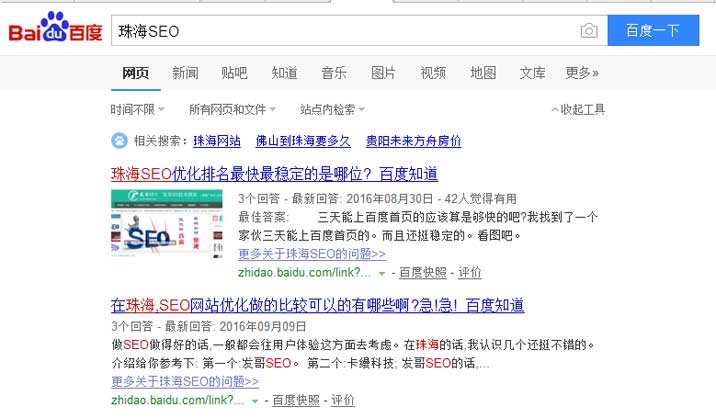Open the 视频 tab
This screenshot has height=418, width=716.
(x=433, y=73)
